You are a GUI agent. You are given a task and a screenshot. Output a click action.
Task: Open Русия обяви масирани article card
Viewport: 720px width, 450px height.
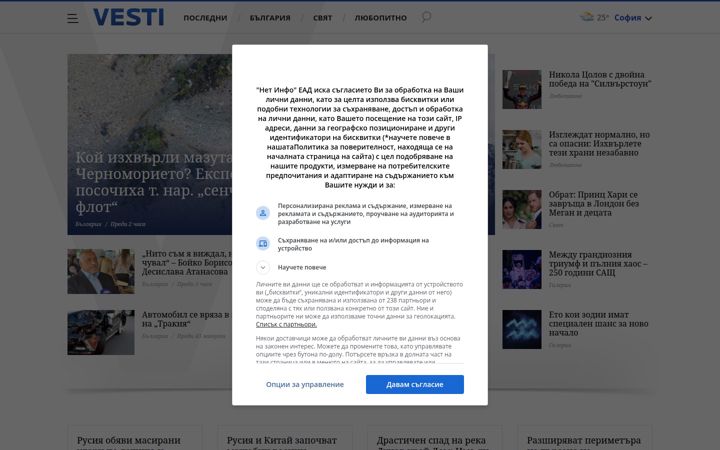[x=135, y=438]
